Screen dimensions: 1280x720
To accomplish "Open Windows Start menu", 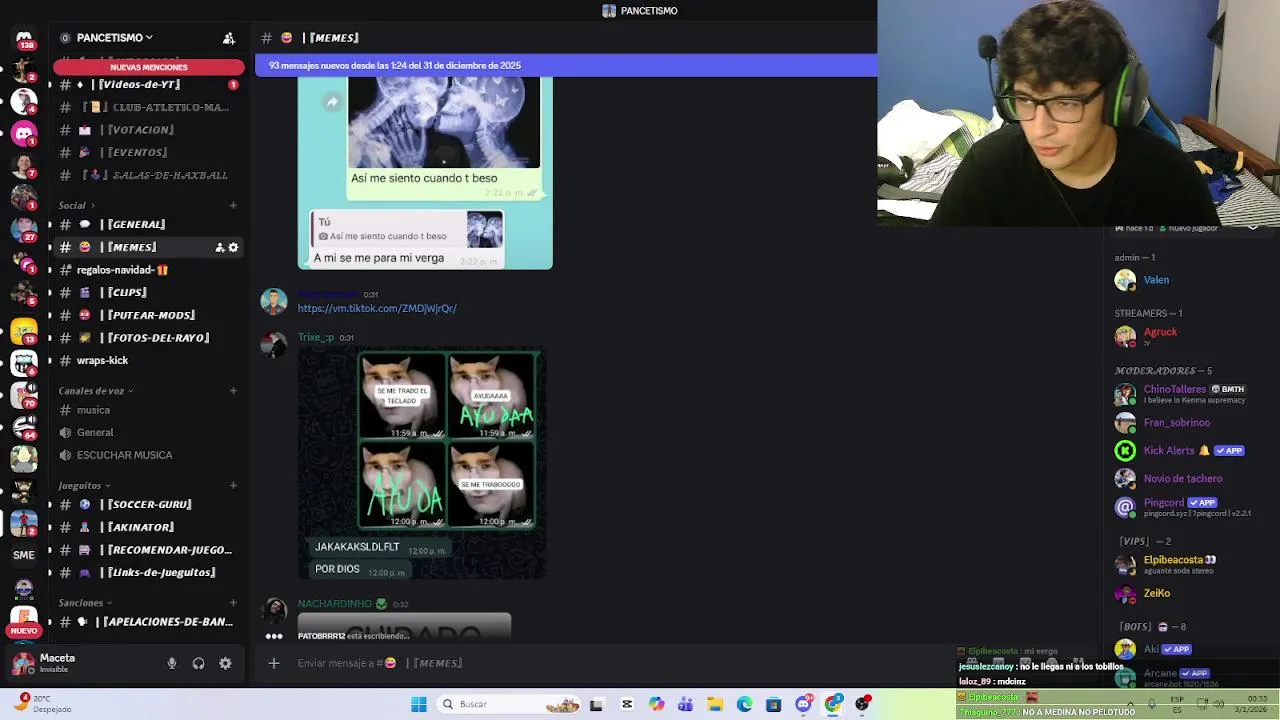I will [x=419, y=704].
